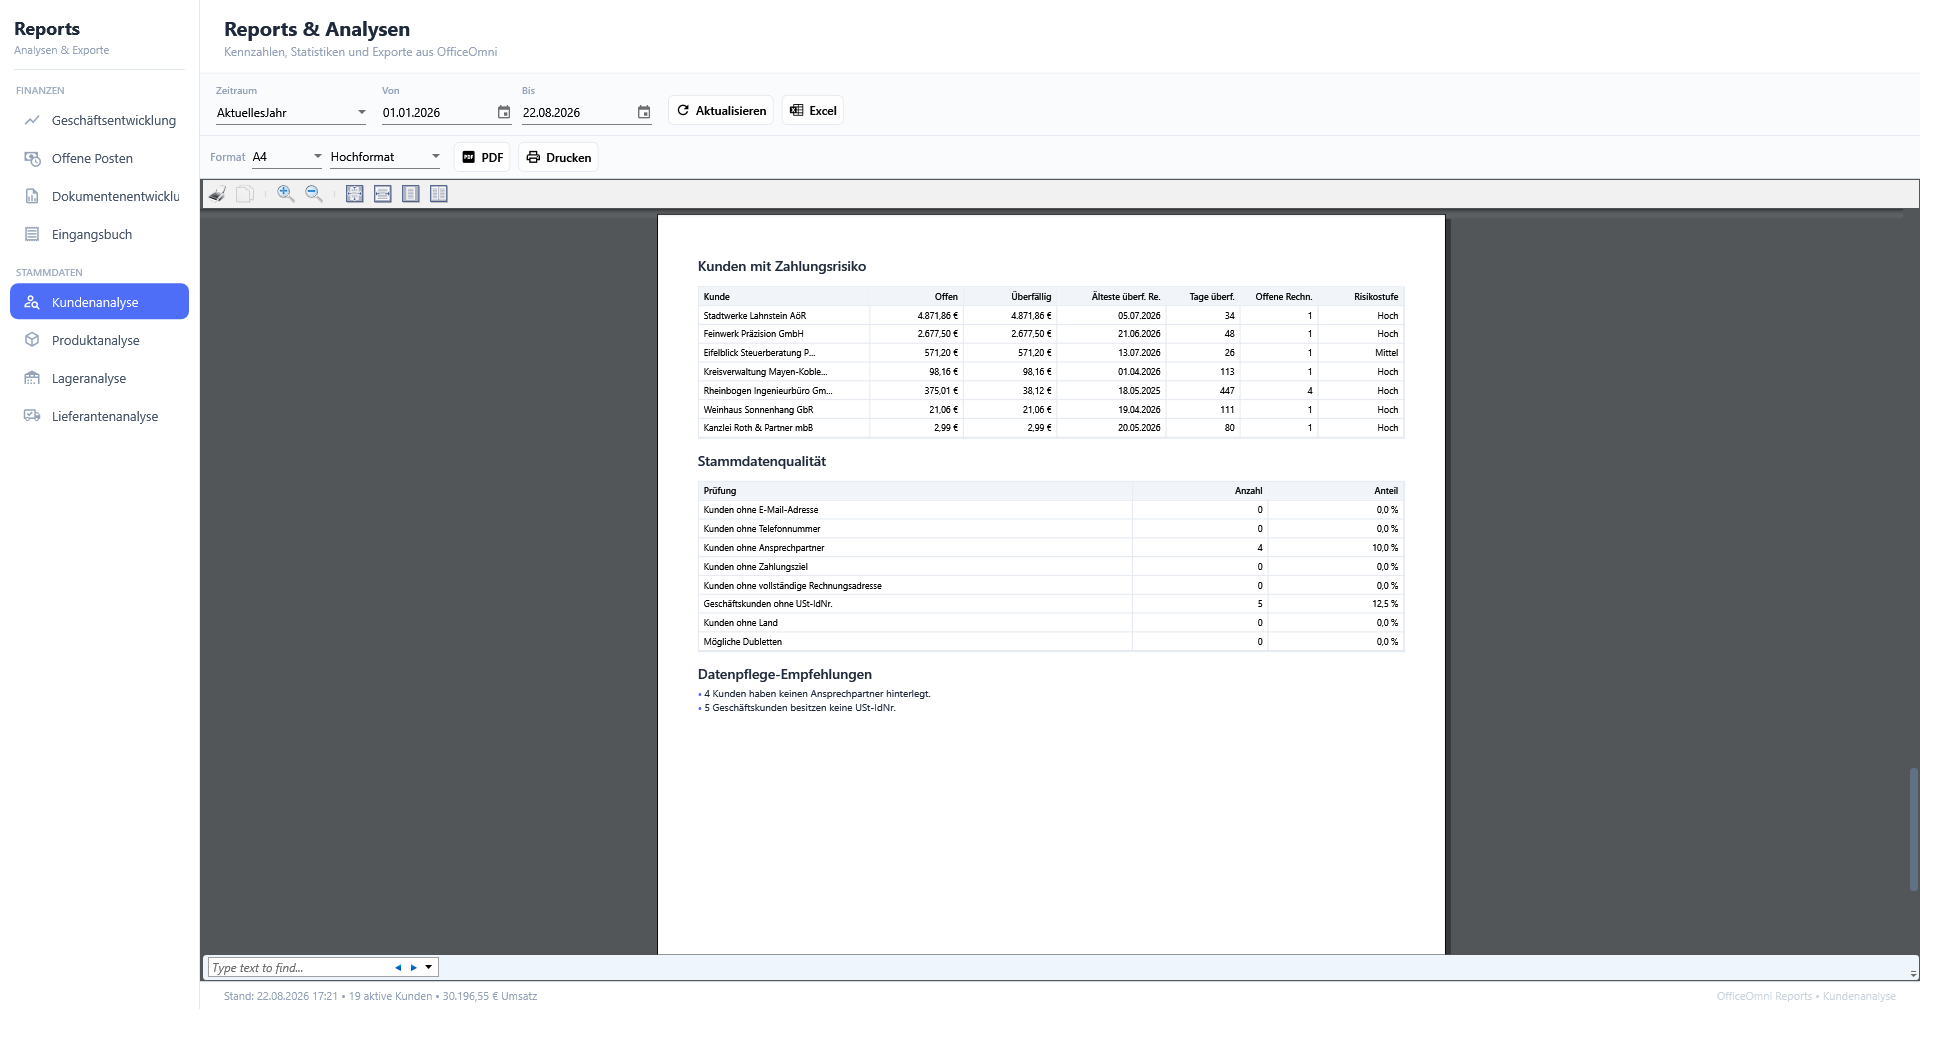Image resolution: width=1936 pixels, height=1048 pixels.
Task: Zoom out of the report preview
Action: pos(314,194)
